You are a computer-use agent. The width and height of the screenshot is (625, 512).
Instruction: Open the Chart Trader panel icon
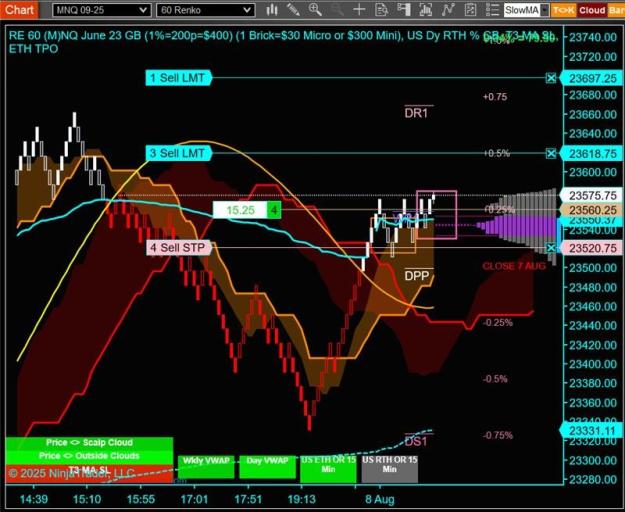(x=404, y=10)
